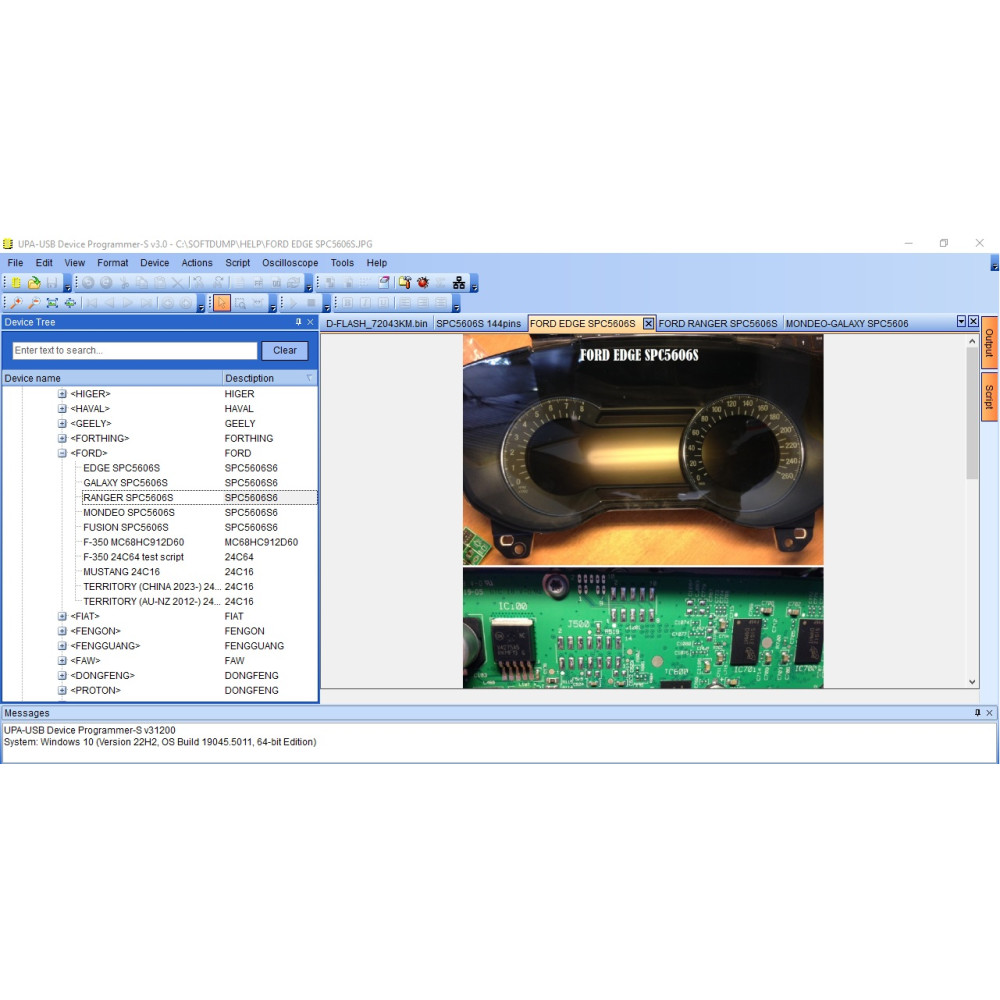Click the folder with hammer icon
This screenshot has height=1000, width=1000.
[404, 283]
